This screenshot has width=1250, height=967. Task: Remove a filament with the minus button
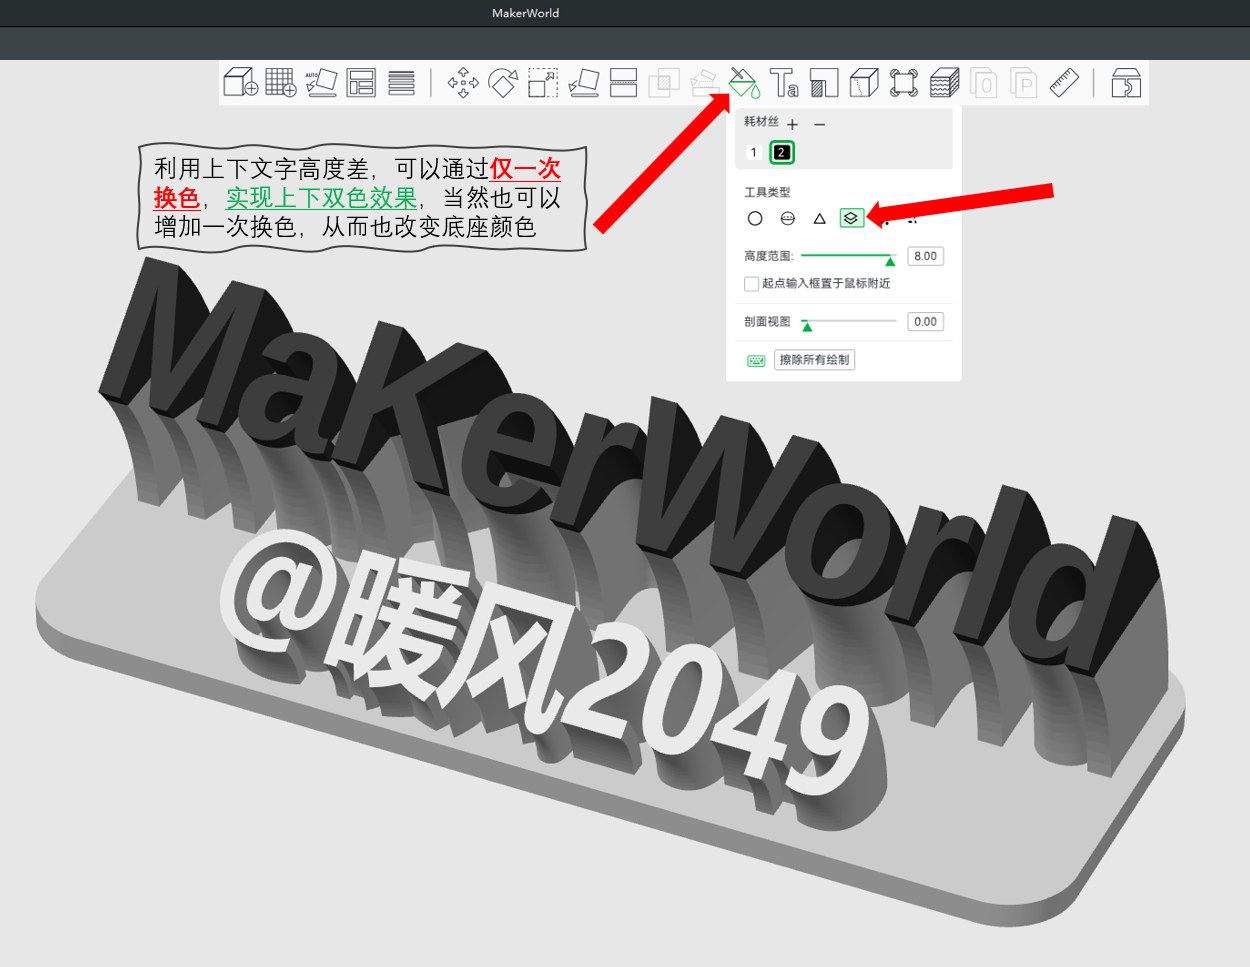(x=820, y=125)
